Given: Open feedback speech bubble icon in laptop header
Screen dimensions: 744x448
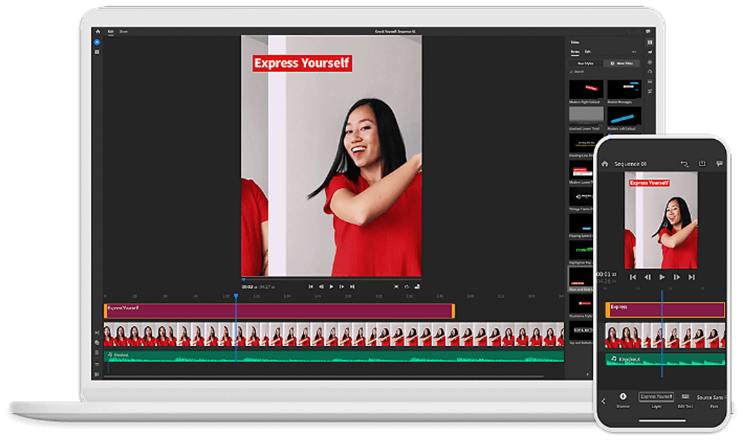Looking at the screenshot, I should [x=648, y=31].
